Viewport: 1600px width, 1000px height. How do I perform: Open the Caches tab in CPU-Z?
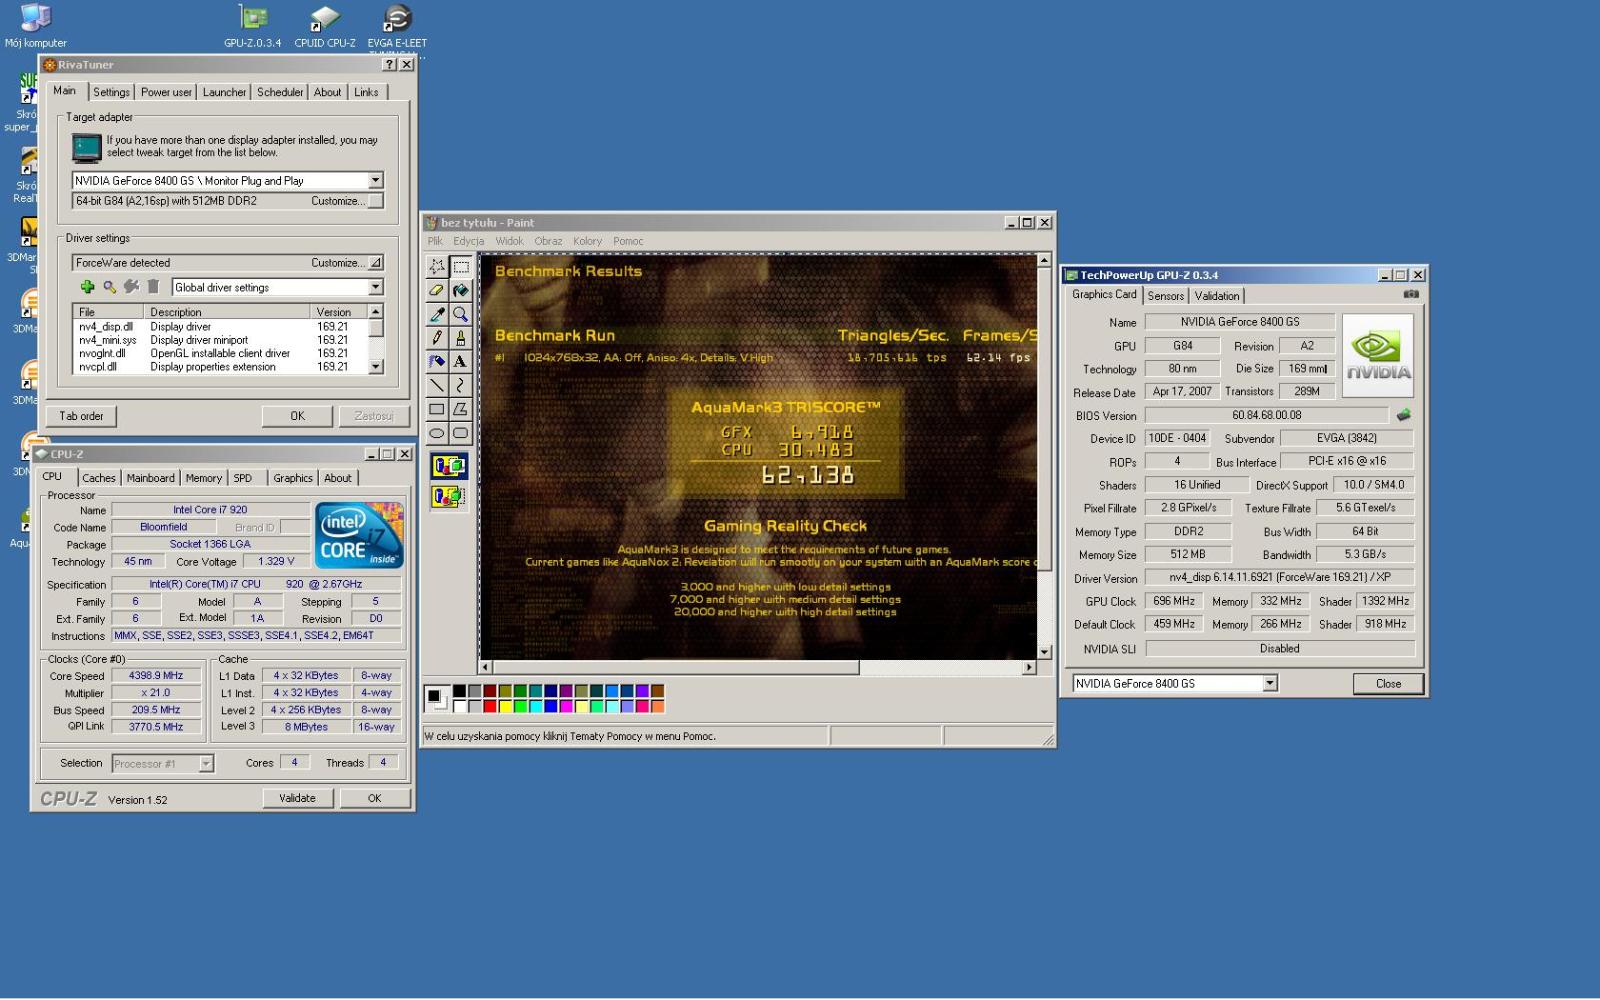tap(99, 478)
